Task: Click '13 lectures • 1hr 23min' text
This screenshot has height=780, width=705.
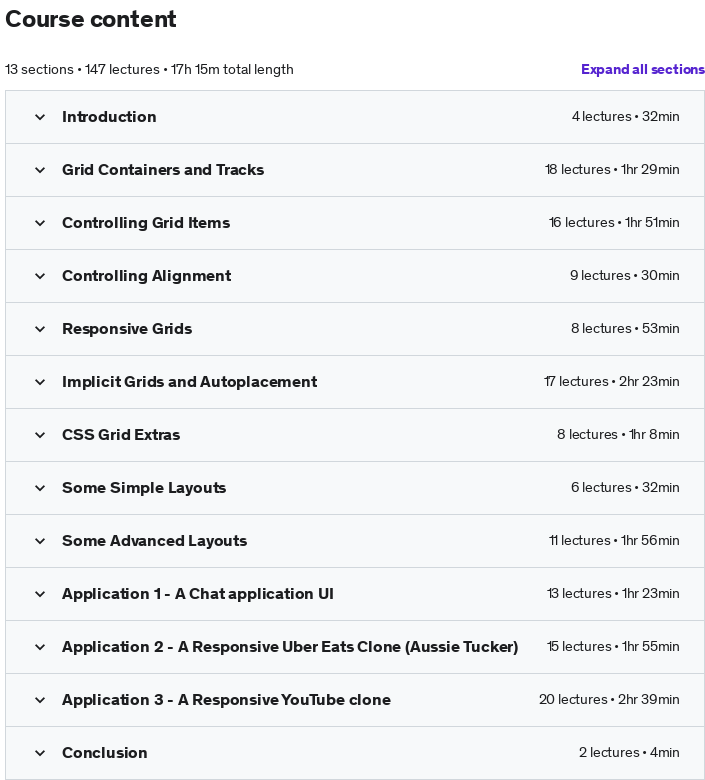Action: pos(613,593)
